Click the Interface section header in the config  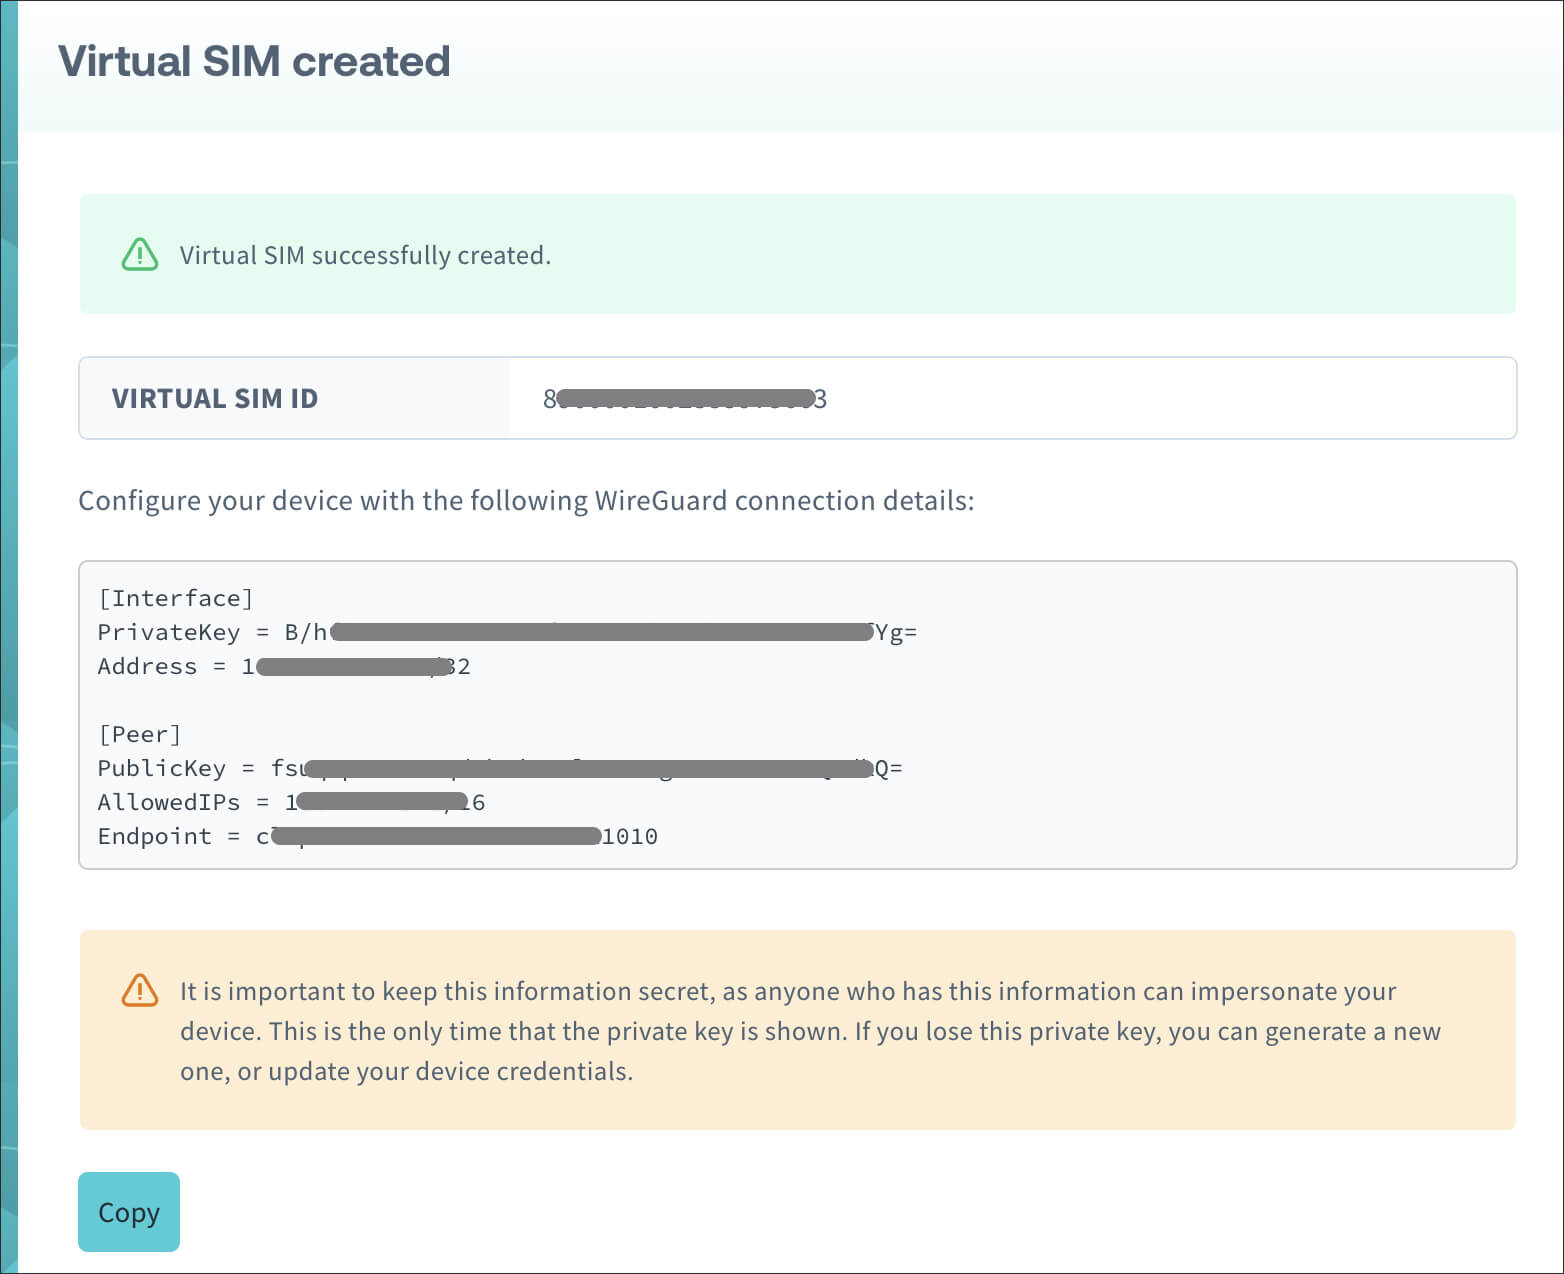pos(175,597)
